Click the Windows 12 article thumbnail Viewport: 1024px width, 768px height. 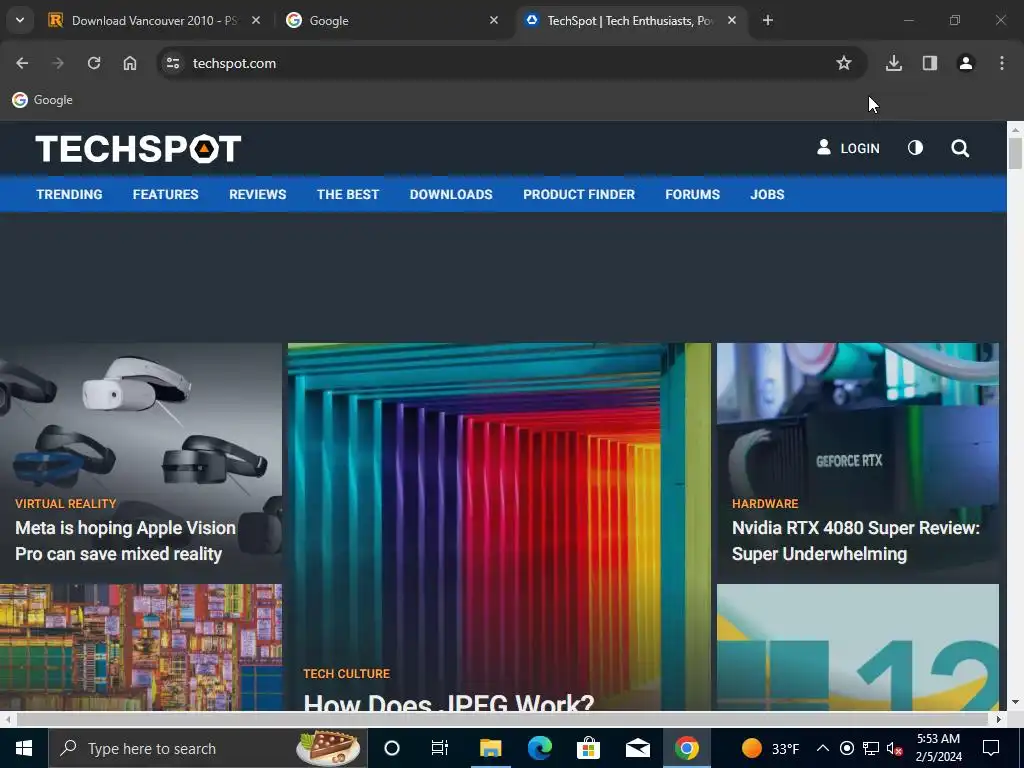pyautogui.click(x=857, y=647)
